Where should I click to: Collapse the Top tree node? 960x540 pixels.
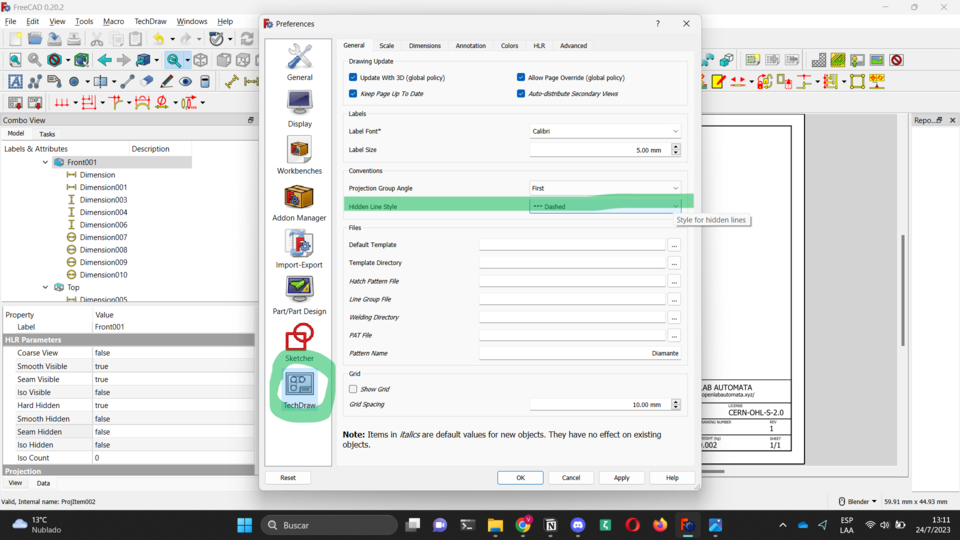[x=45, y=287]
